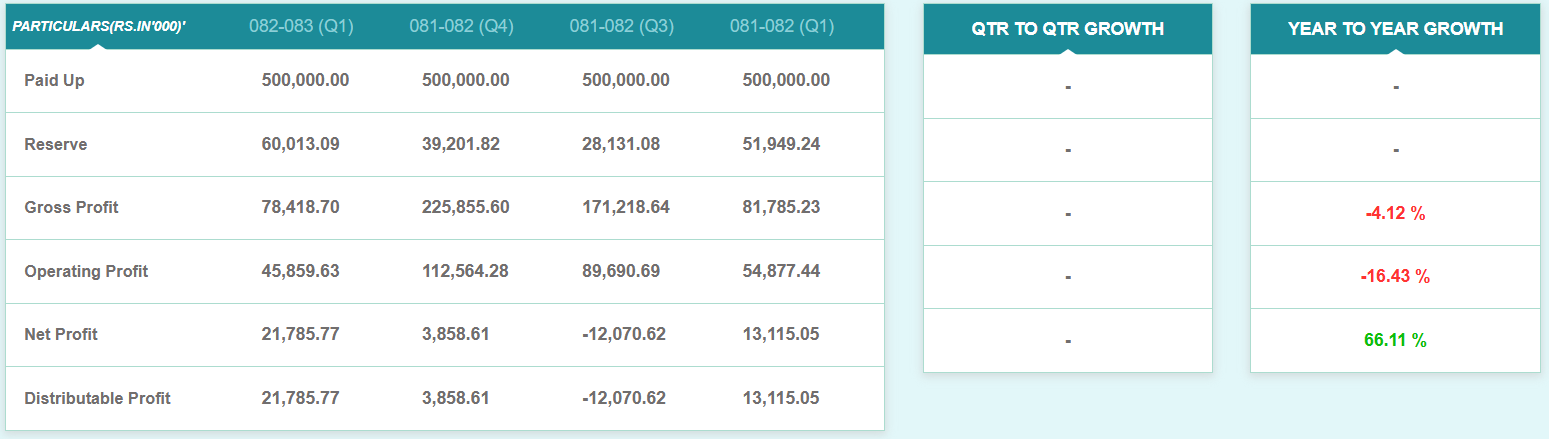
Task: Select the Operating Profit row label
Action: [x=86, y=271]
